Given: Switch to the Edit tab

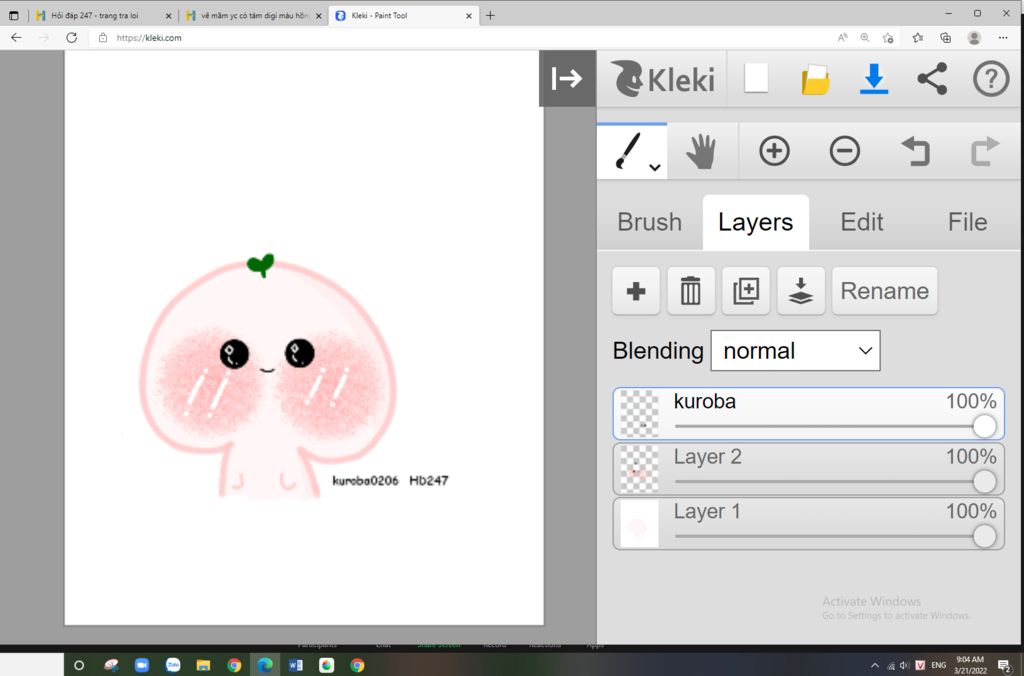Looking at the screenshot, I should (x=862, y=222).
